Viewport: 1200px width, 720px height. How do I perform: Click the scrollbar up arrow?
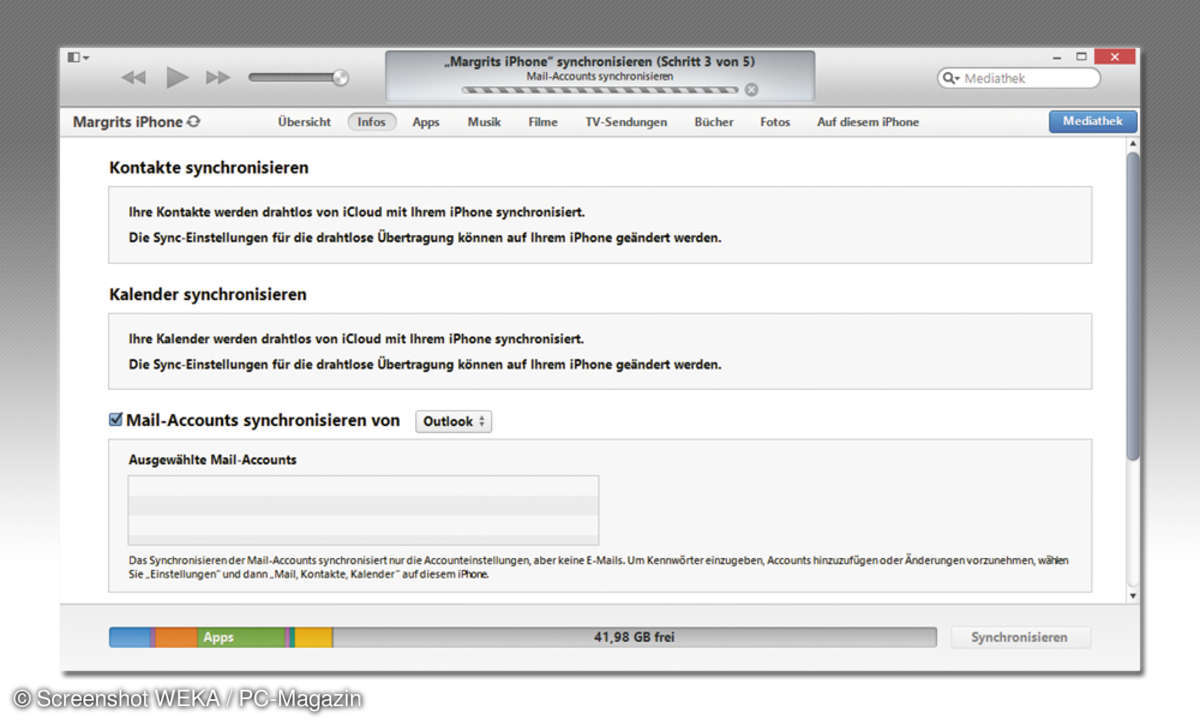pos(1132,145)
